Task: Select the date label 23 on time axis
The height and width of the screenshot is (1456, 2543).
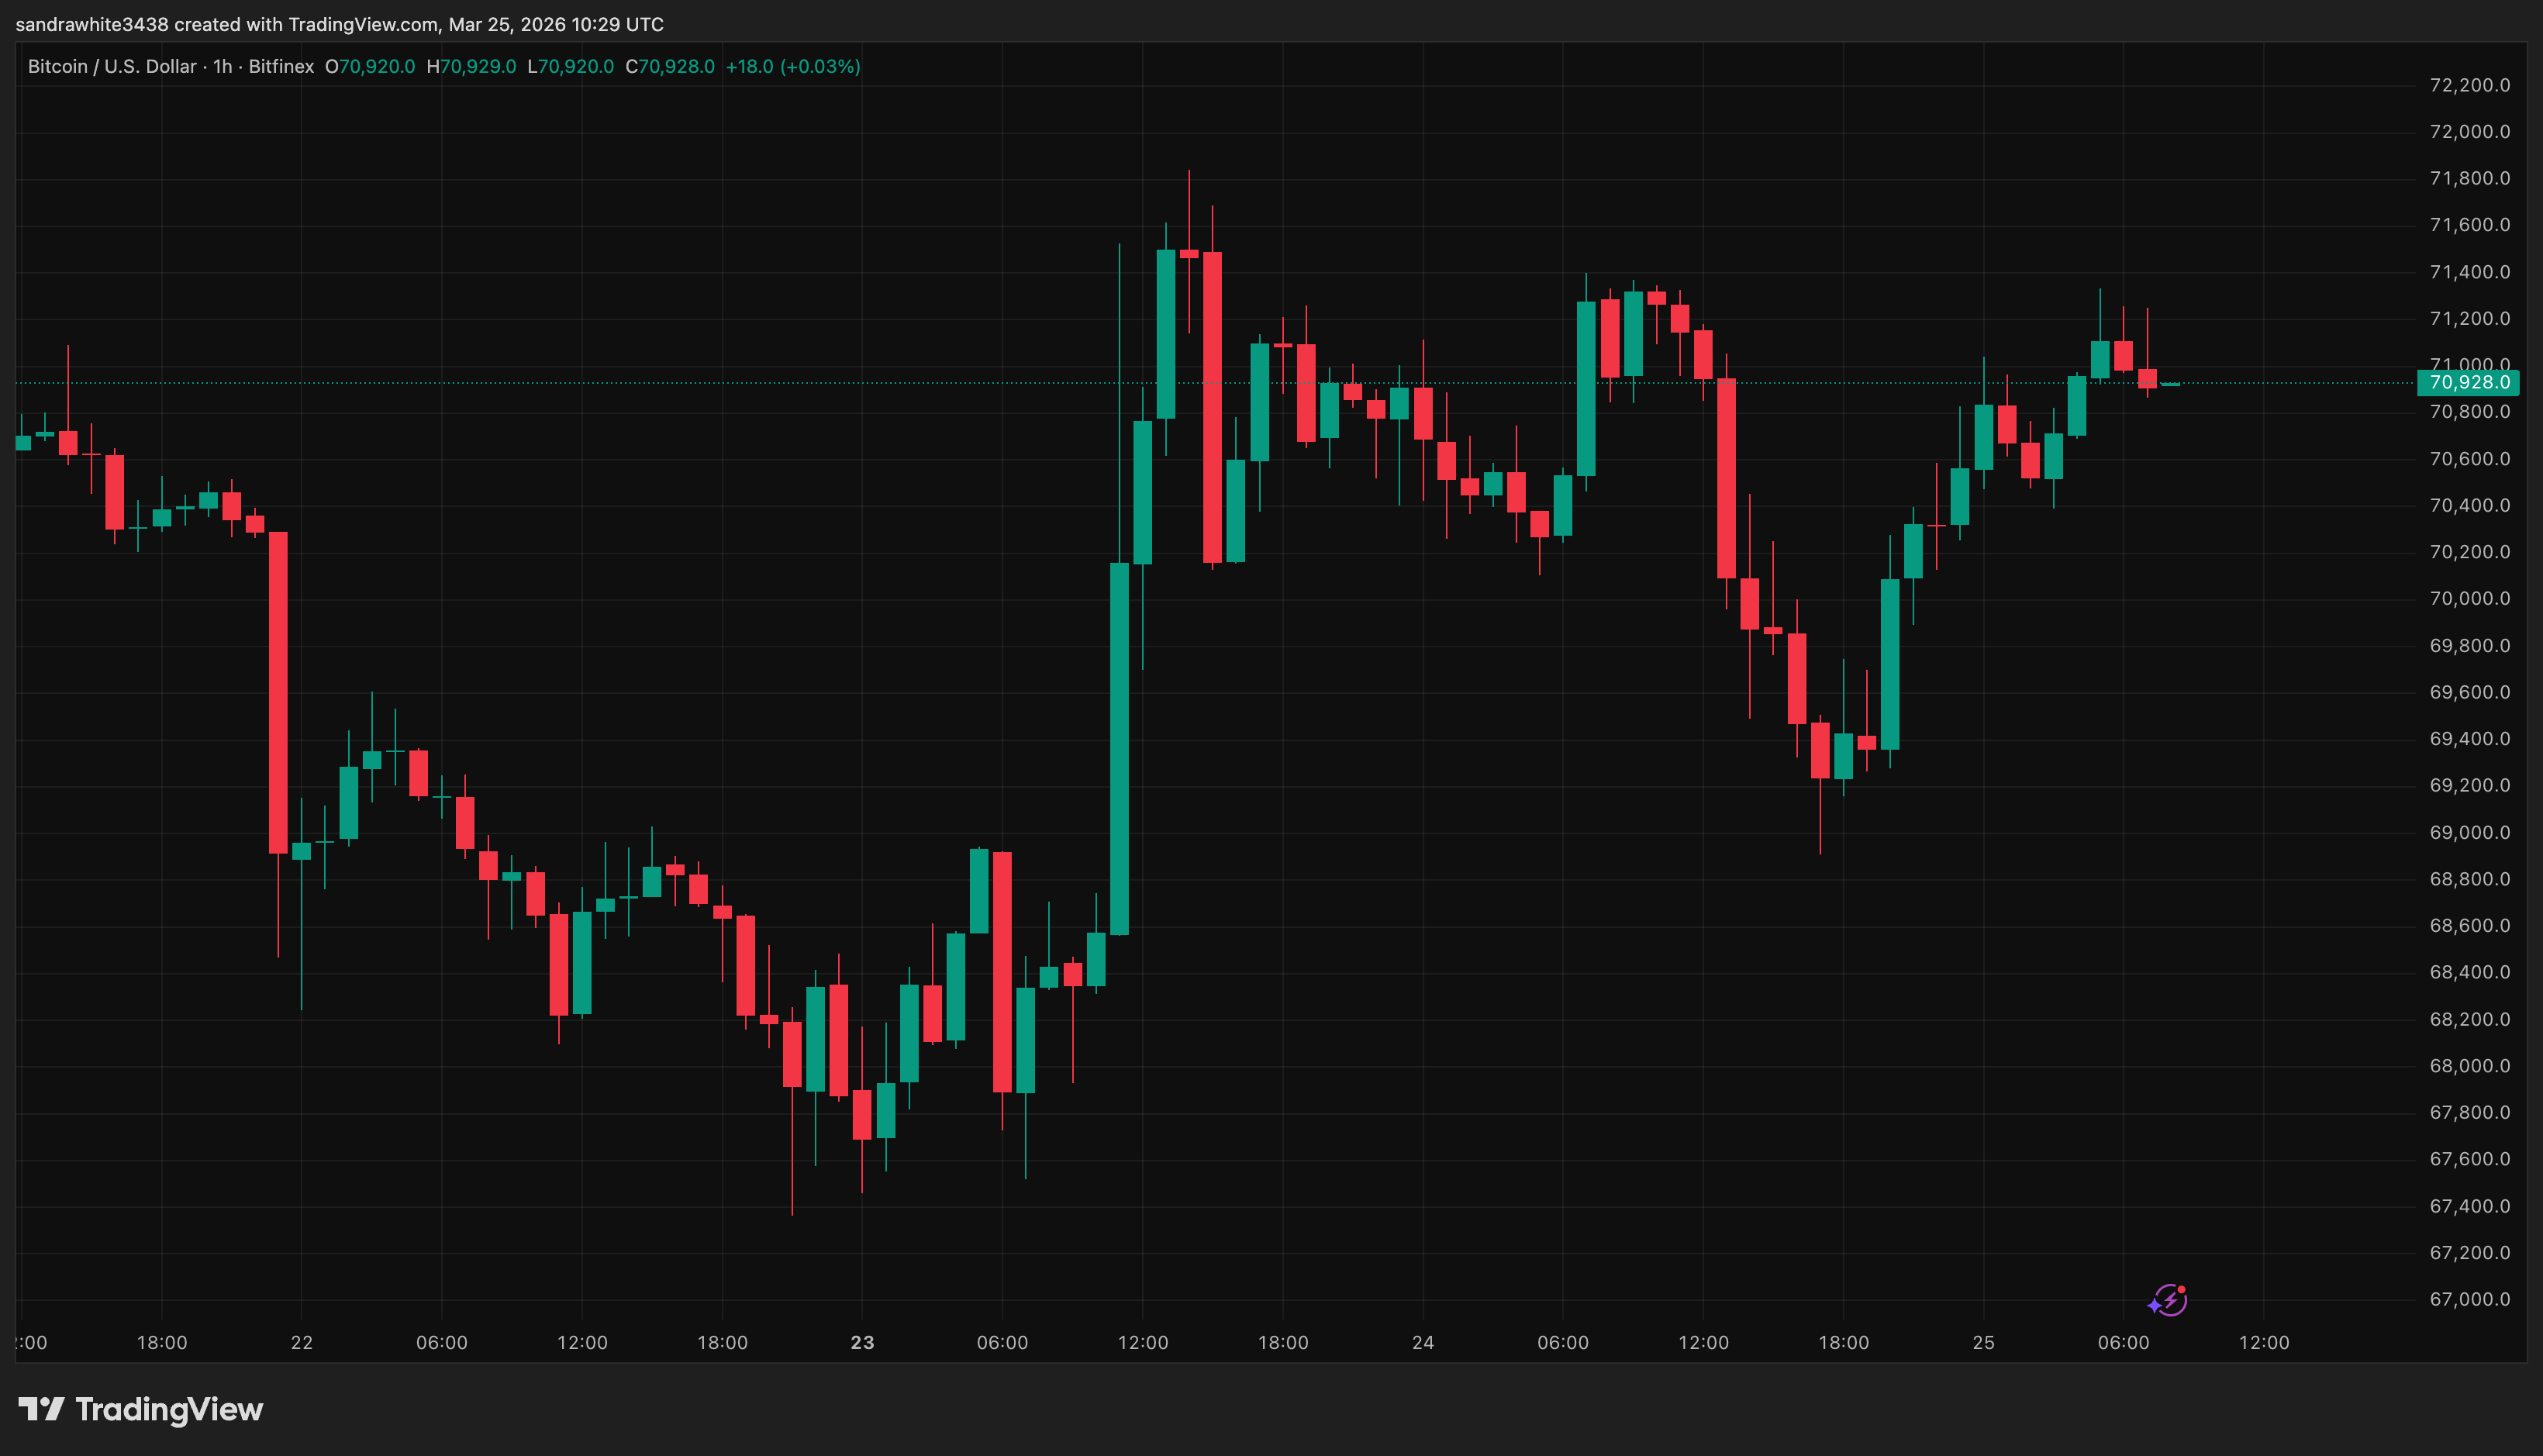Action: (x=862, y=1343)
